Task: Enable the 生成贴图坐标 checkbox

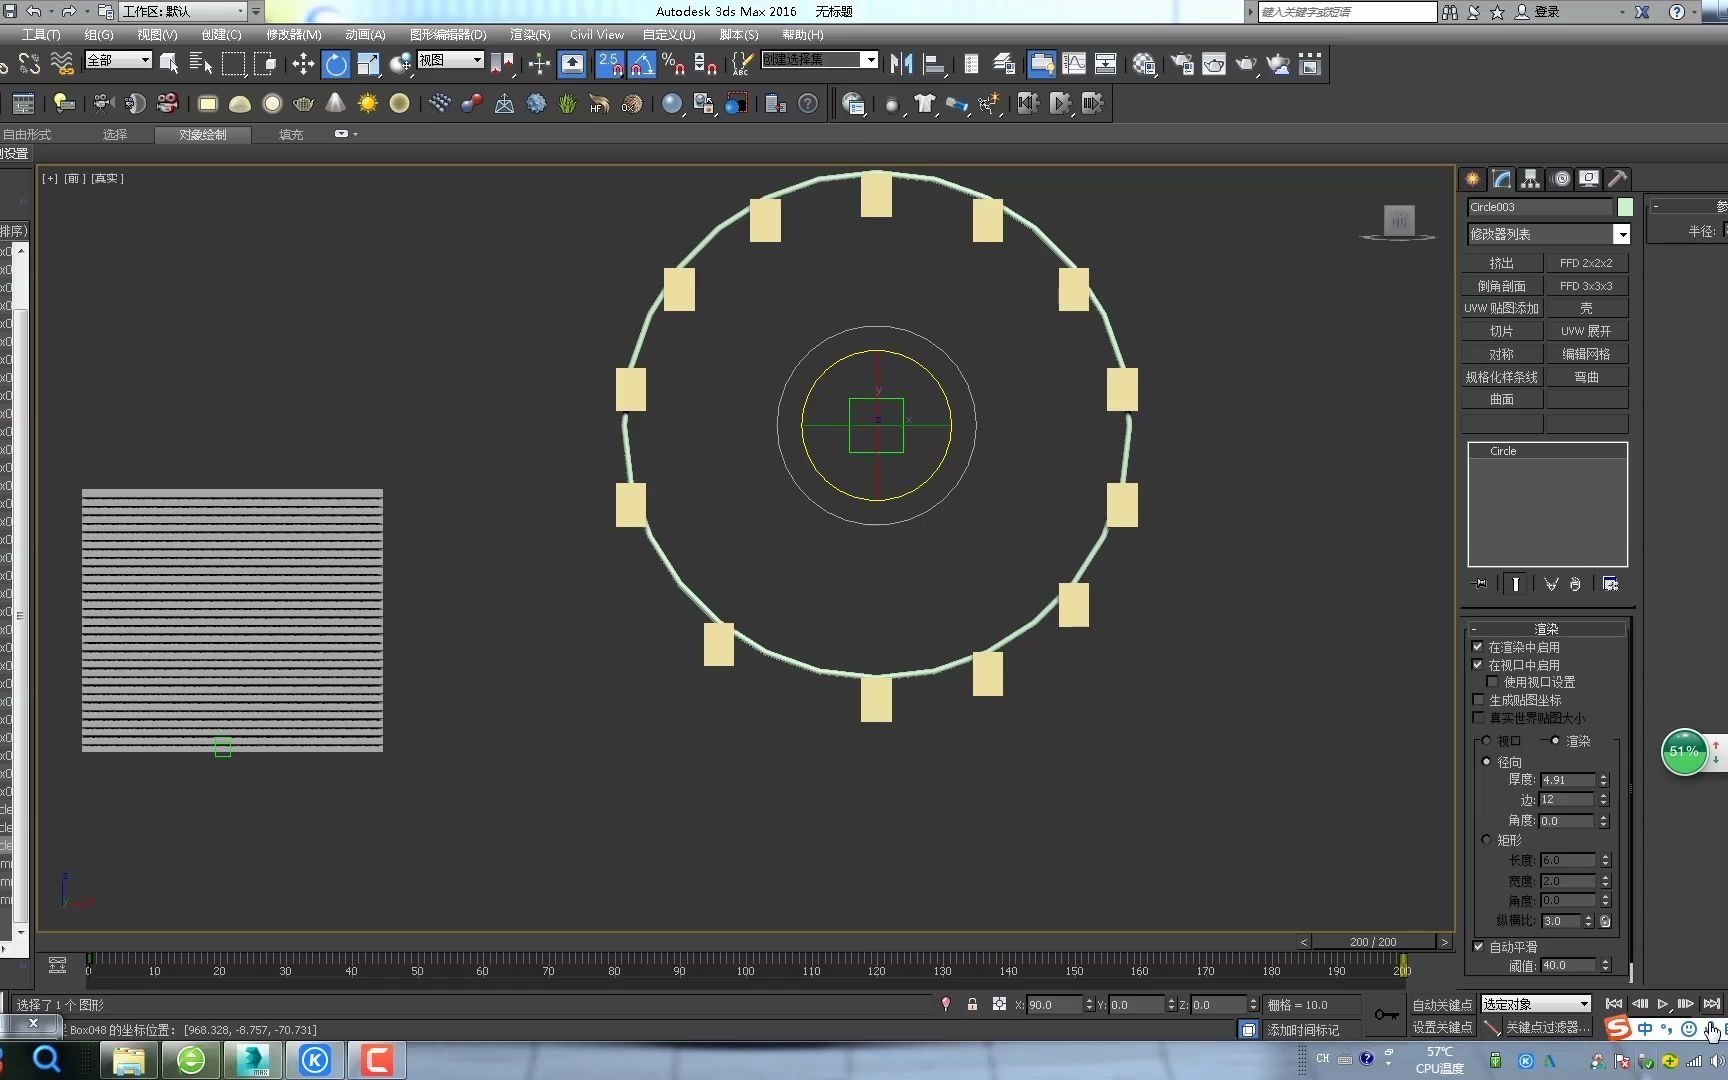Action: [1478, 700]
